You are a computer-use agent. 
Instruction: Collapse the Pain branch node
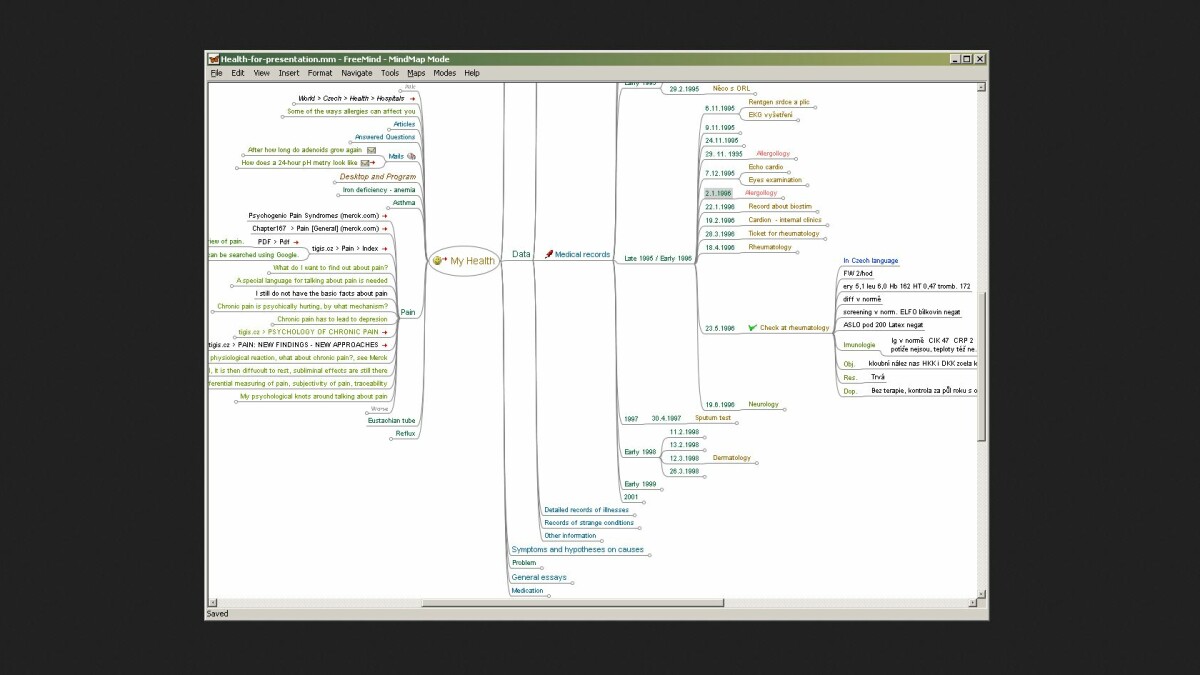click(x=407, y=312)
